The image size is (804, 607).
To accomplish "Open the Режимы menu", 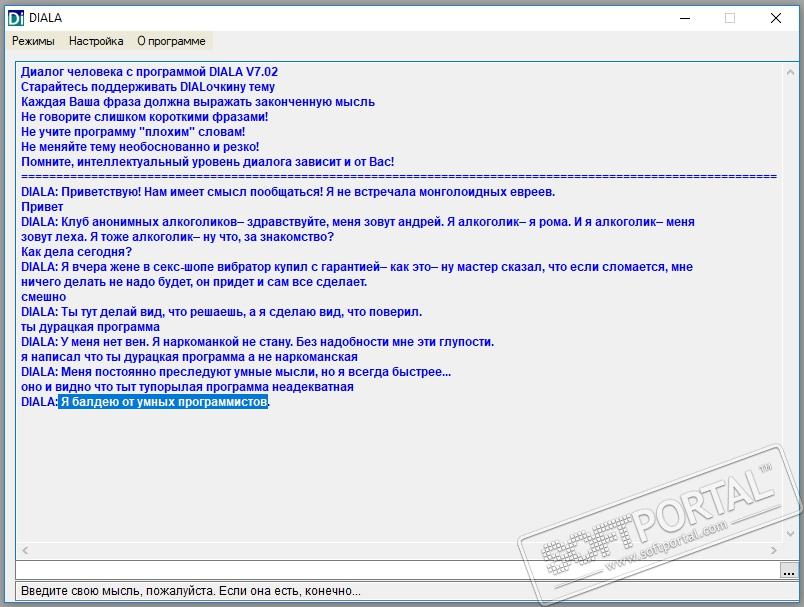I will click(33, 41).
